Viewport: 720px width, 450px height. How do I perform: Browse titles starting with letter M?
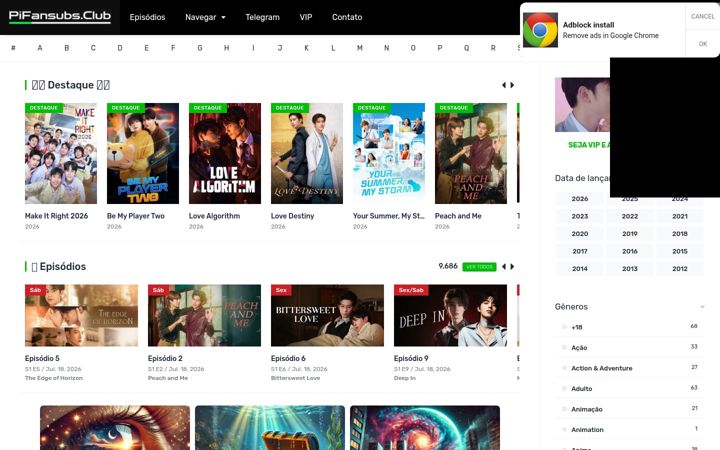[x=360, y=48]
